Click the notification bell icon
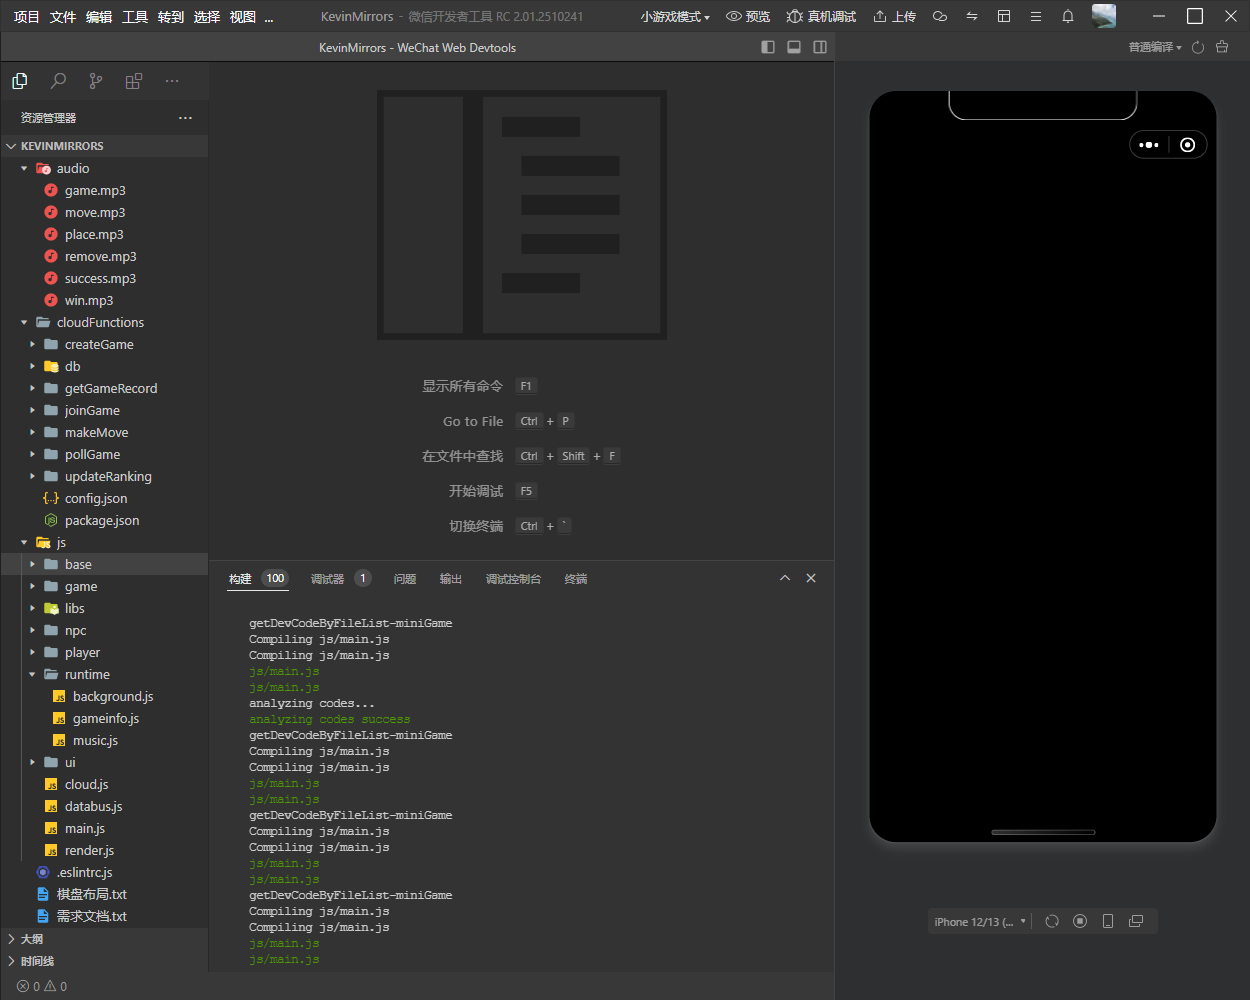 click(1068, 16)
